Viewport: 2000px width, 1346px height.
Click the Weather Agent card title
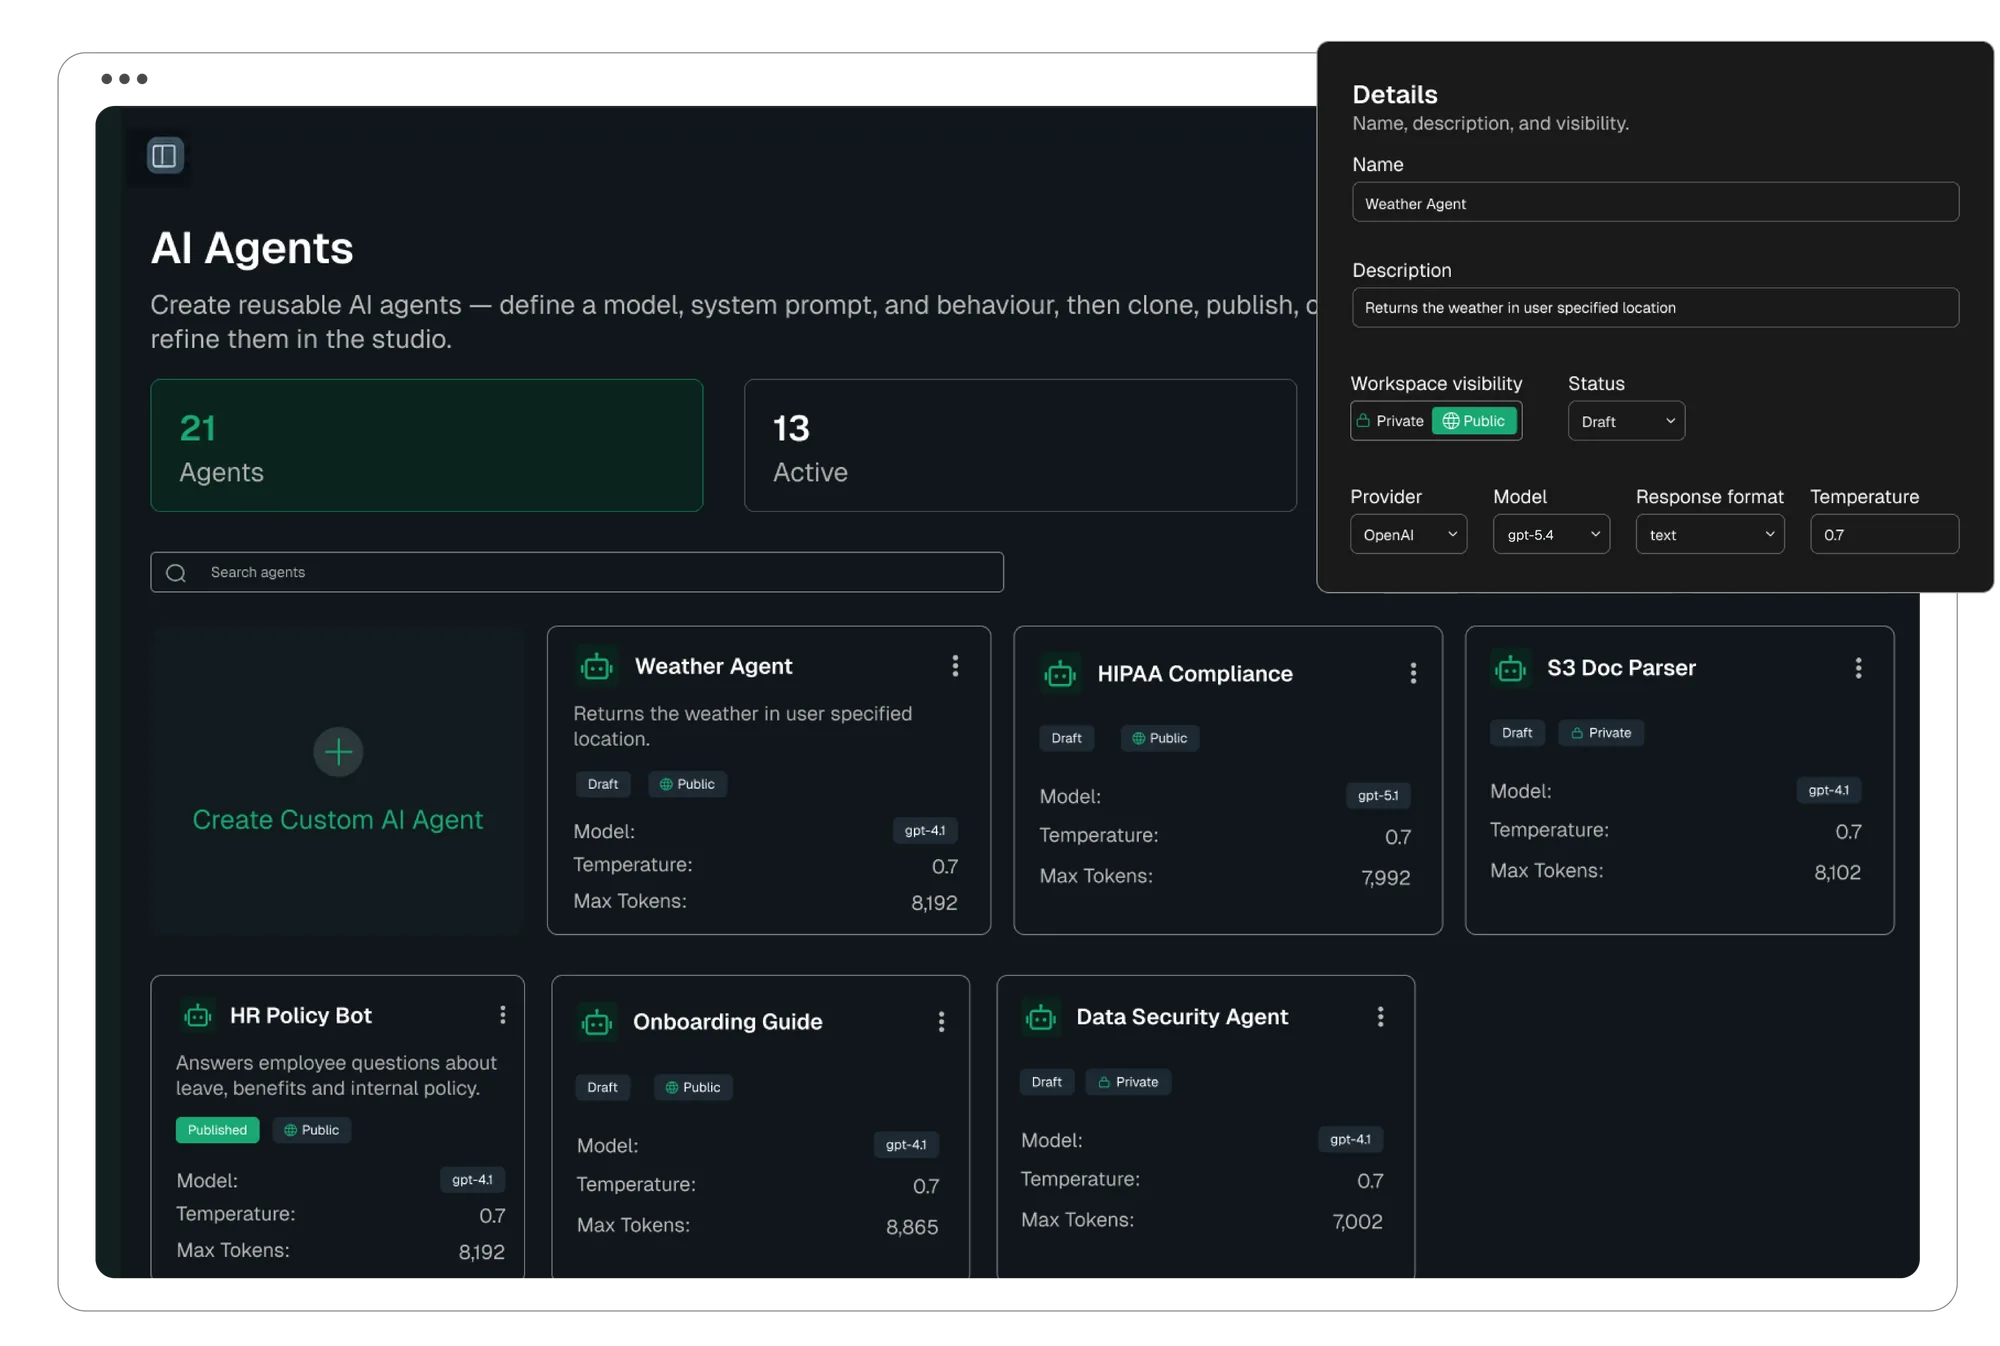tap(714, 666)
